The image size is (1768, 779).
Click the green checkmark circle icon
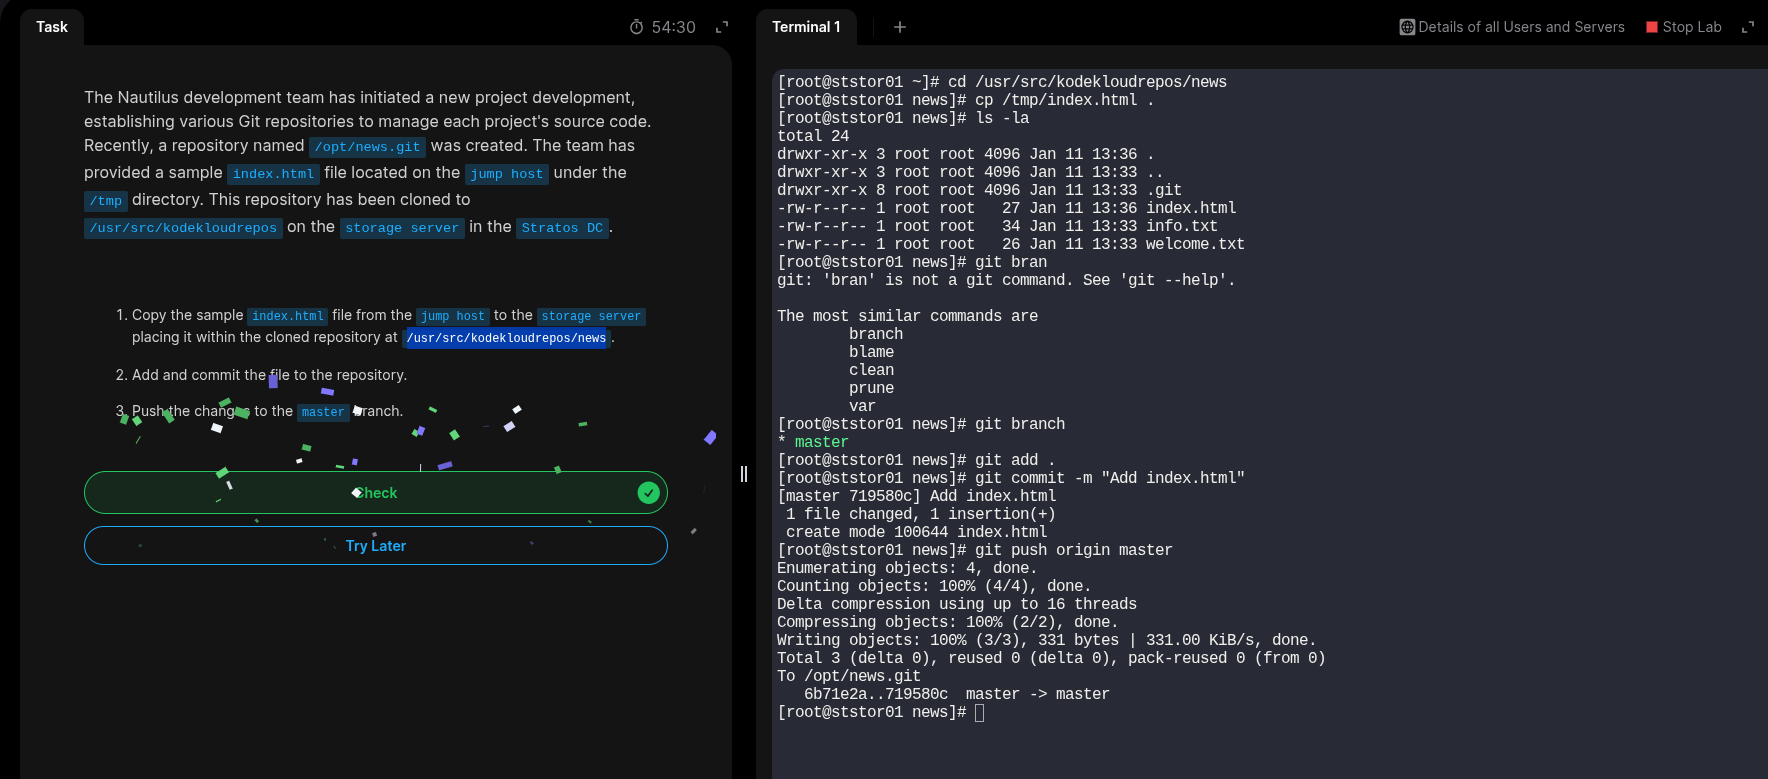coord(648,492)
